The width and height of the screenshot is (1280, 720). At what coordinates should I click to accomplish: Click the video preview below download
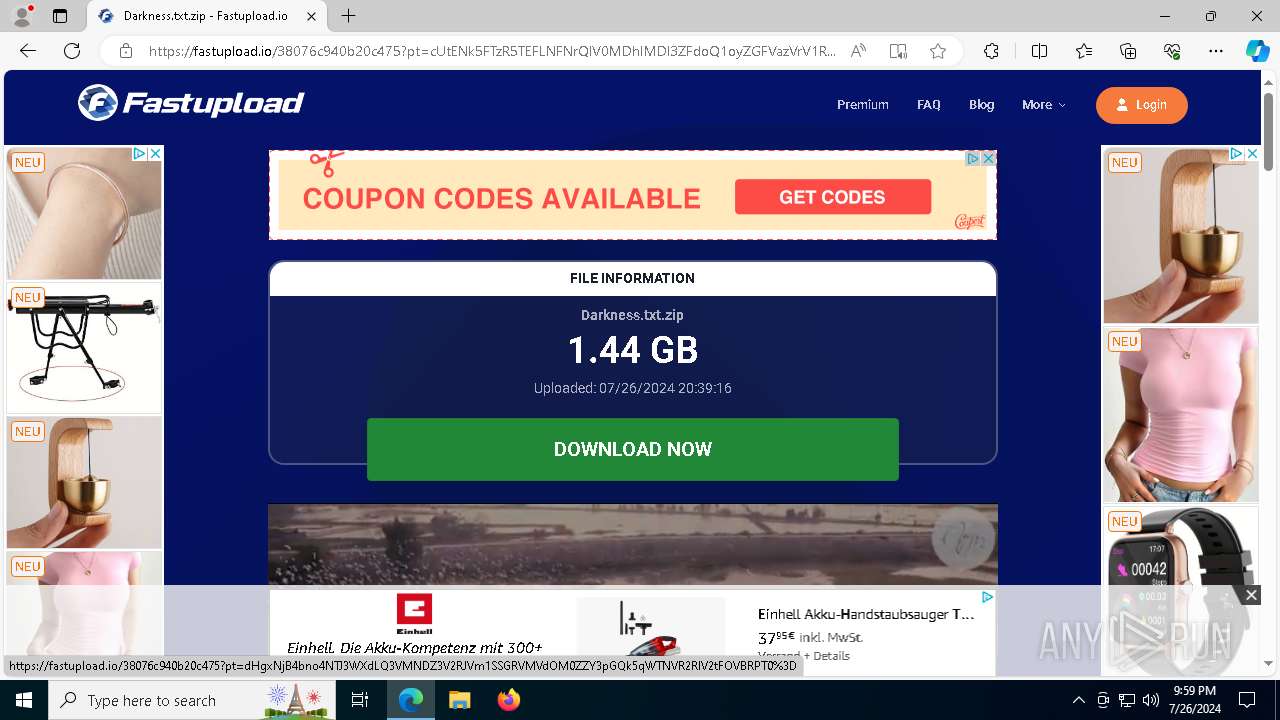633,545
